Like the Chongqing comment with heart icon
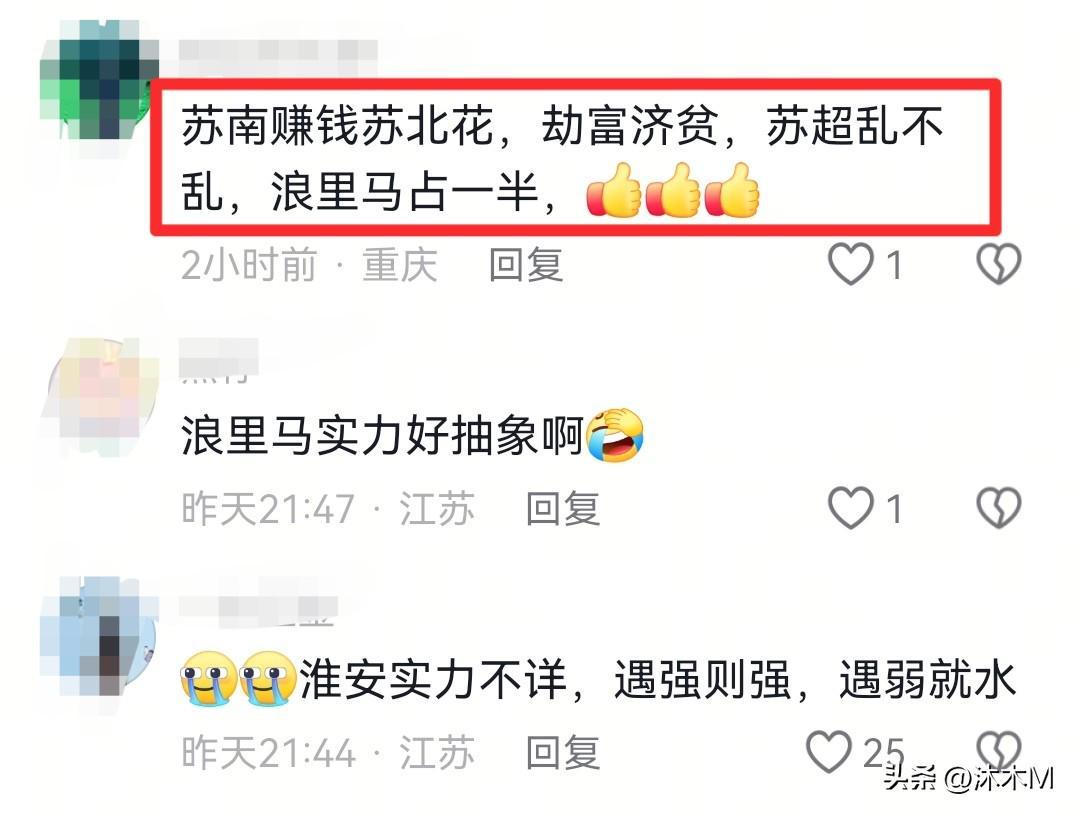 [x=850, y=264]
